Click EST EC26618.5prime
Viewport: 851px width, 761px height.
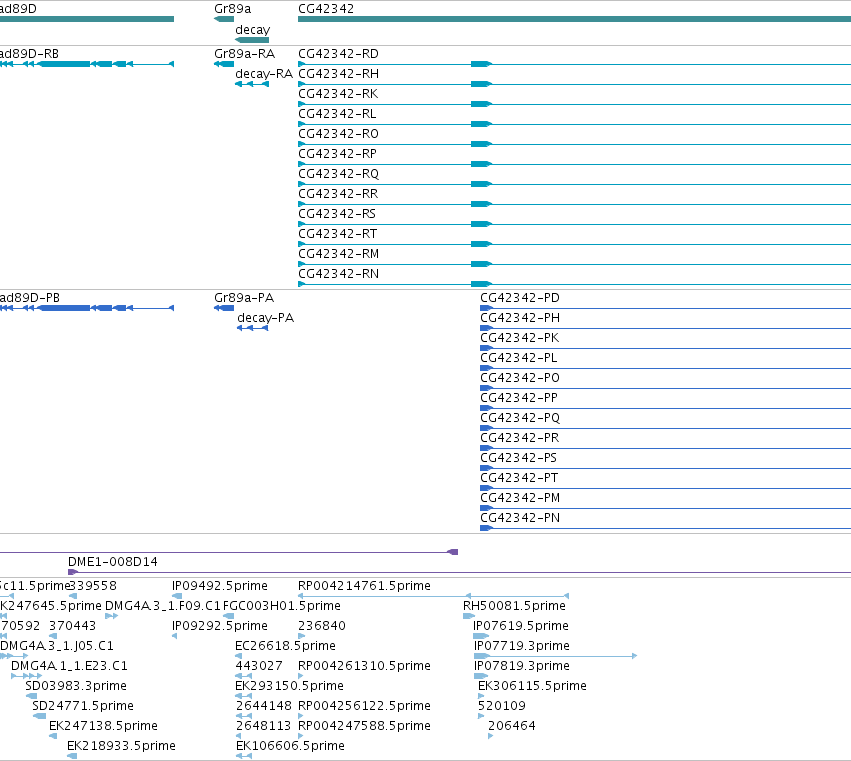[x=285, y=646]
